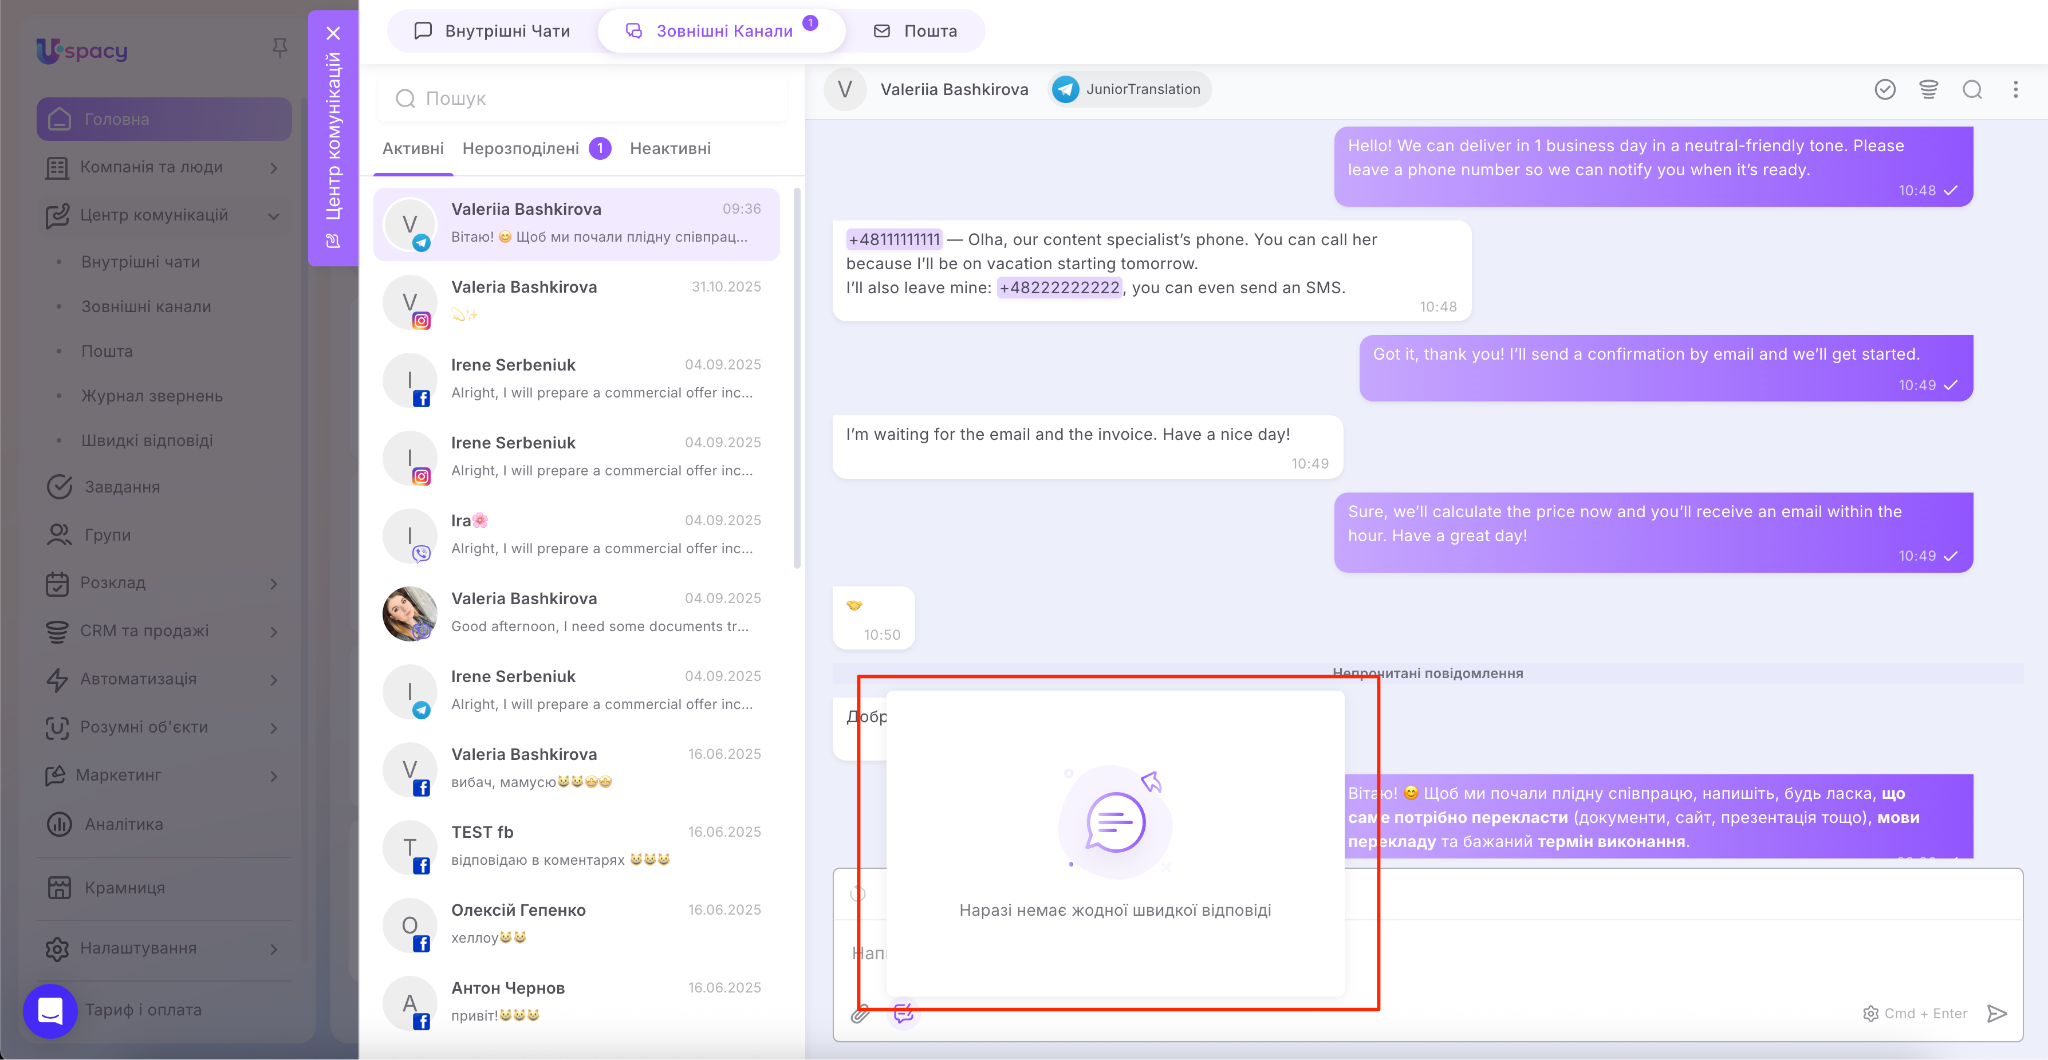
Task: Open the Журнал звернень link
Action: pyautogui.click(x=152, y=396)
